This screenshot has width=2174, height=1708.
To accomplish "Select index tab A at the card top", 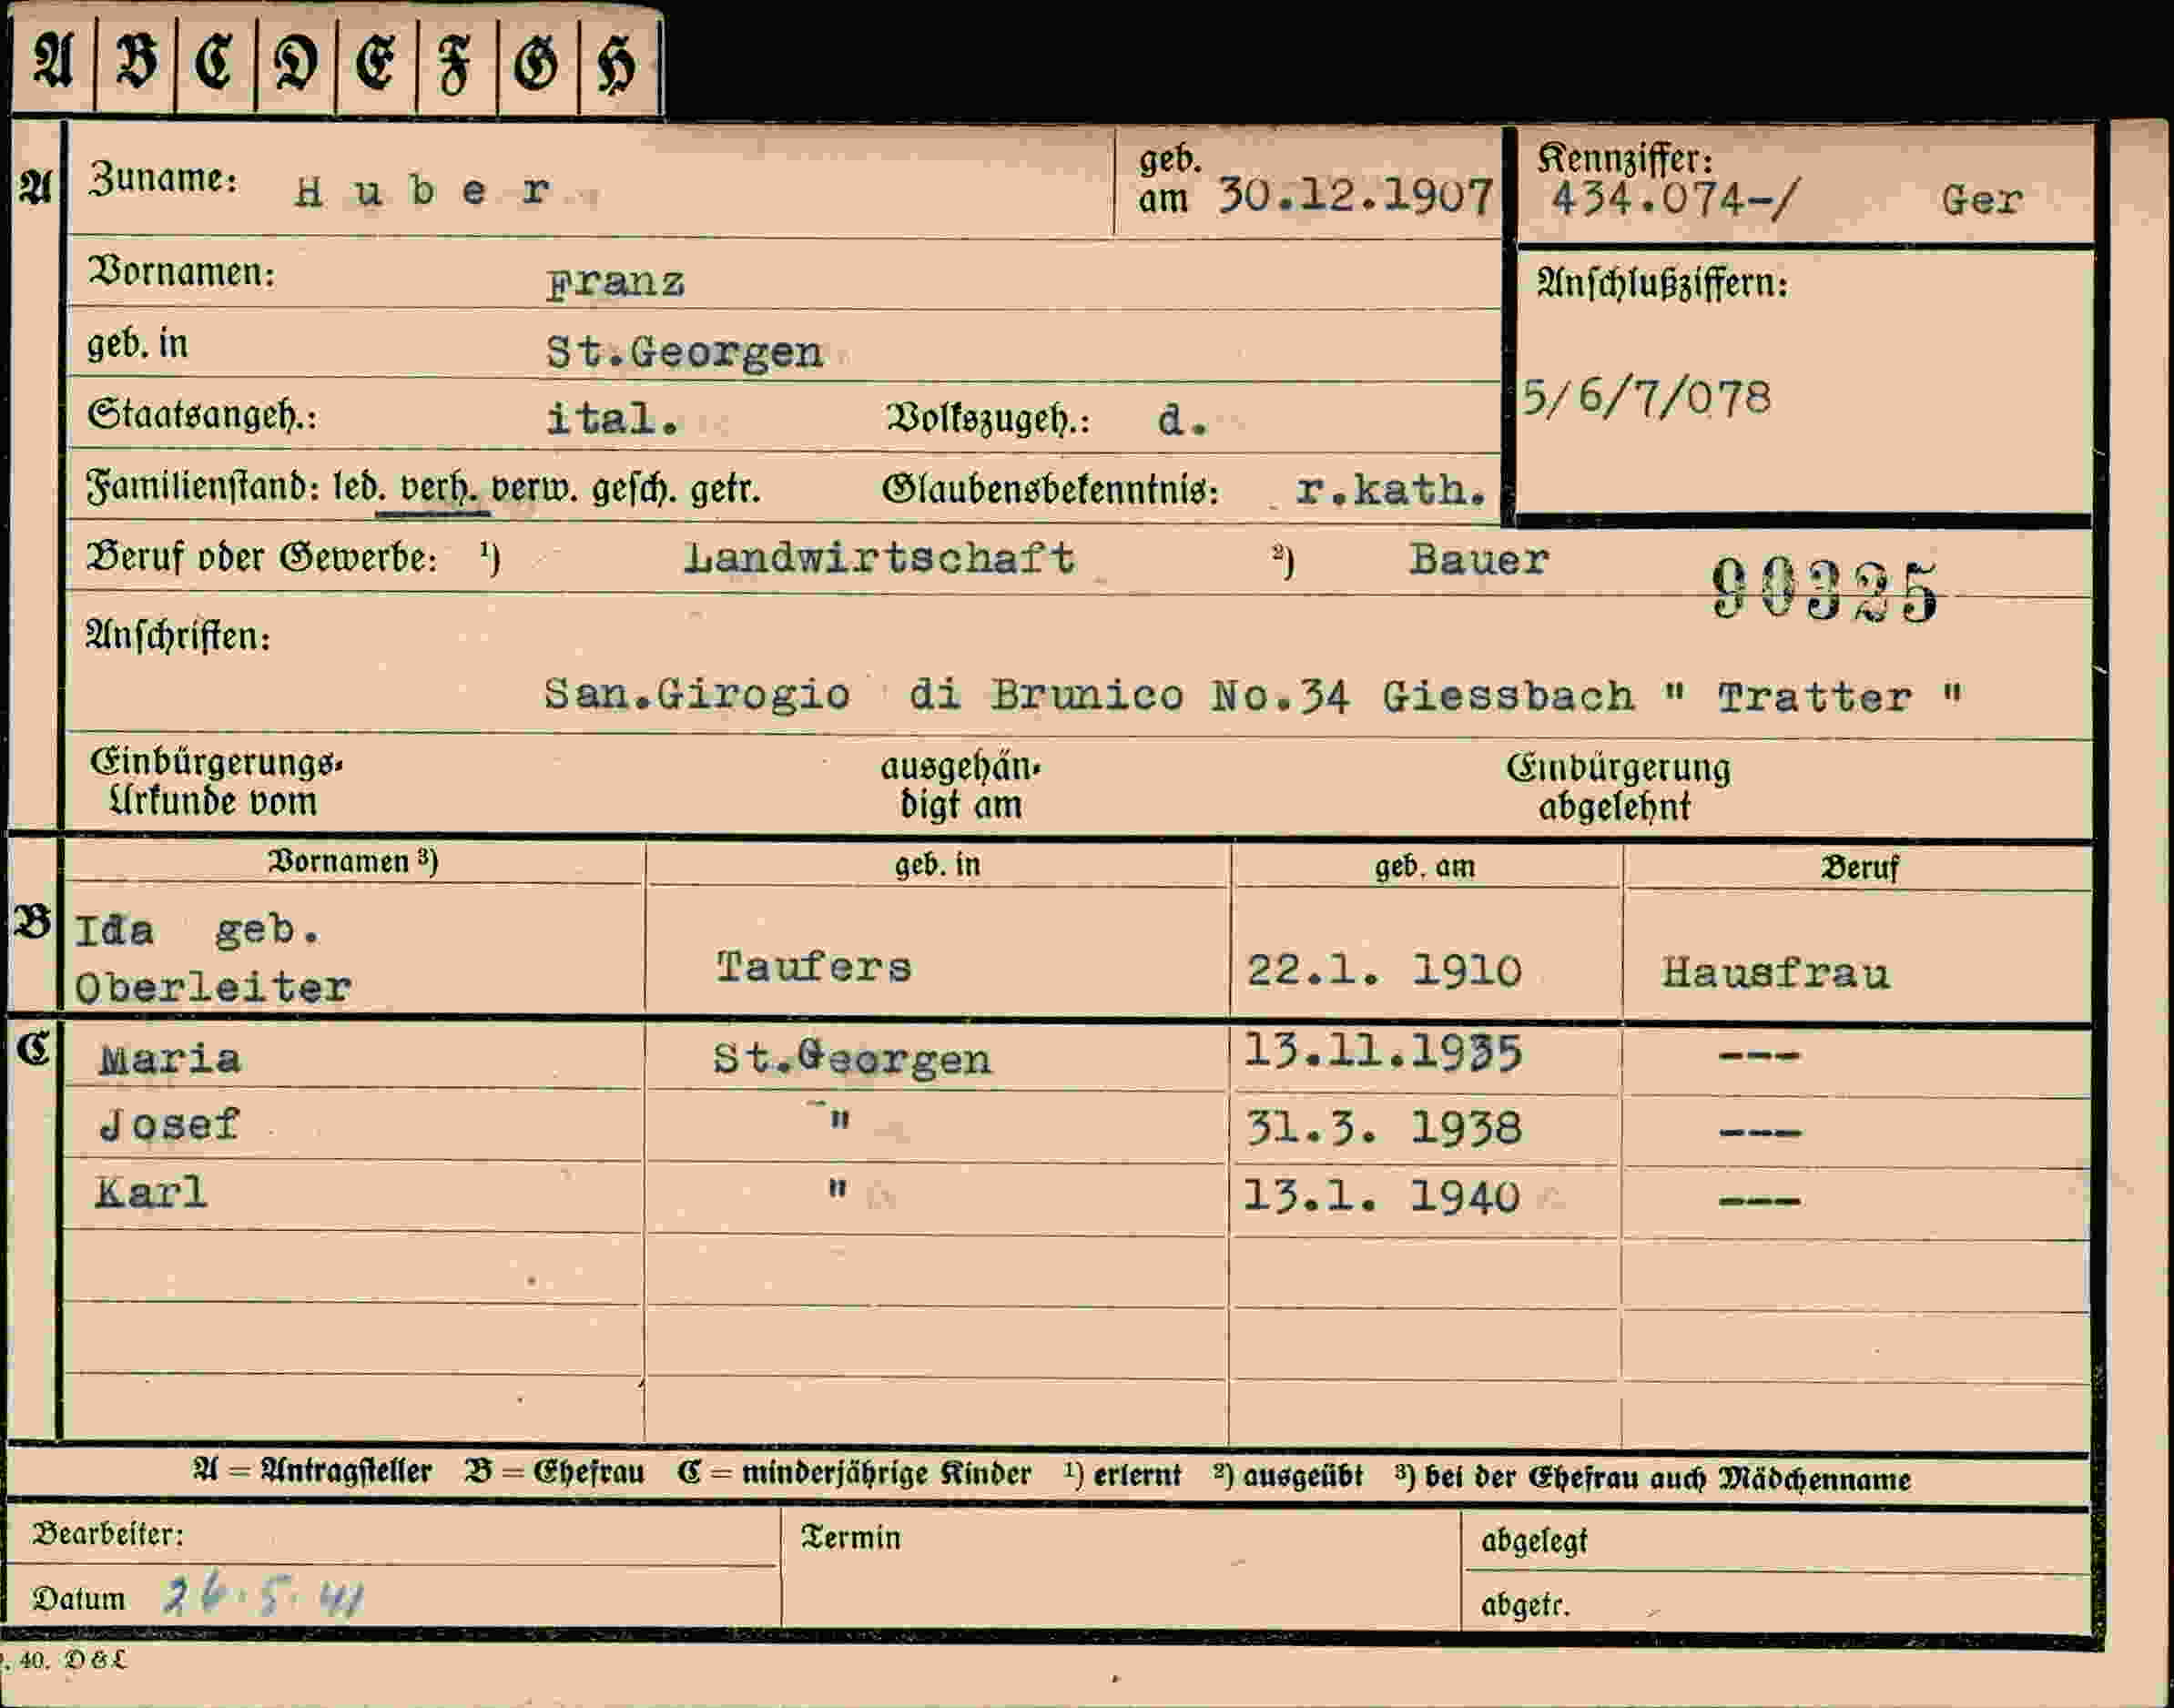I will [53, 62].
